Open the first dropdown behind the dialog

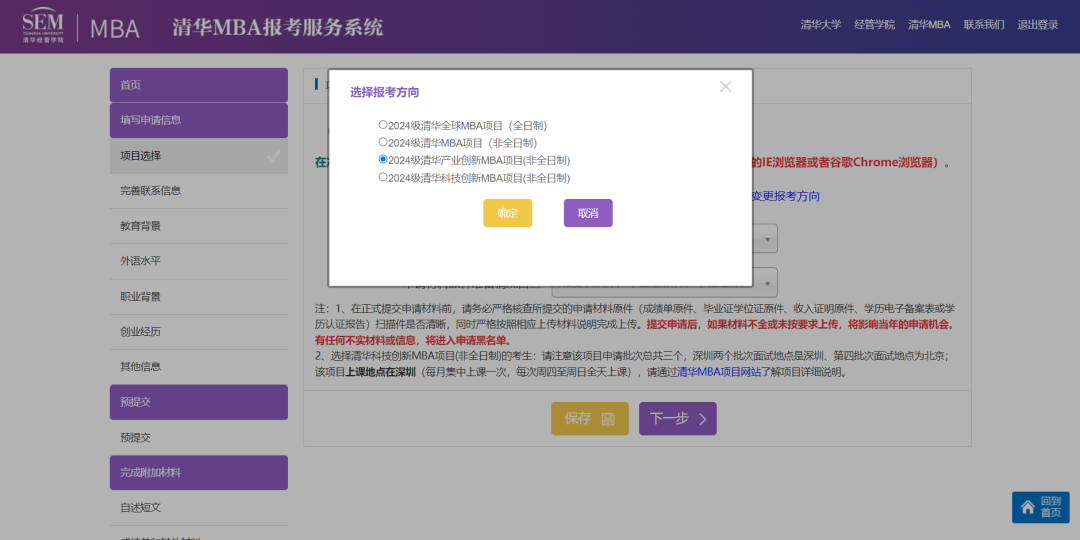(x=765, y=239)
